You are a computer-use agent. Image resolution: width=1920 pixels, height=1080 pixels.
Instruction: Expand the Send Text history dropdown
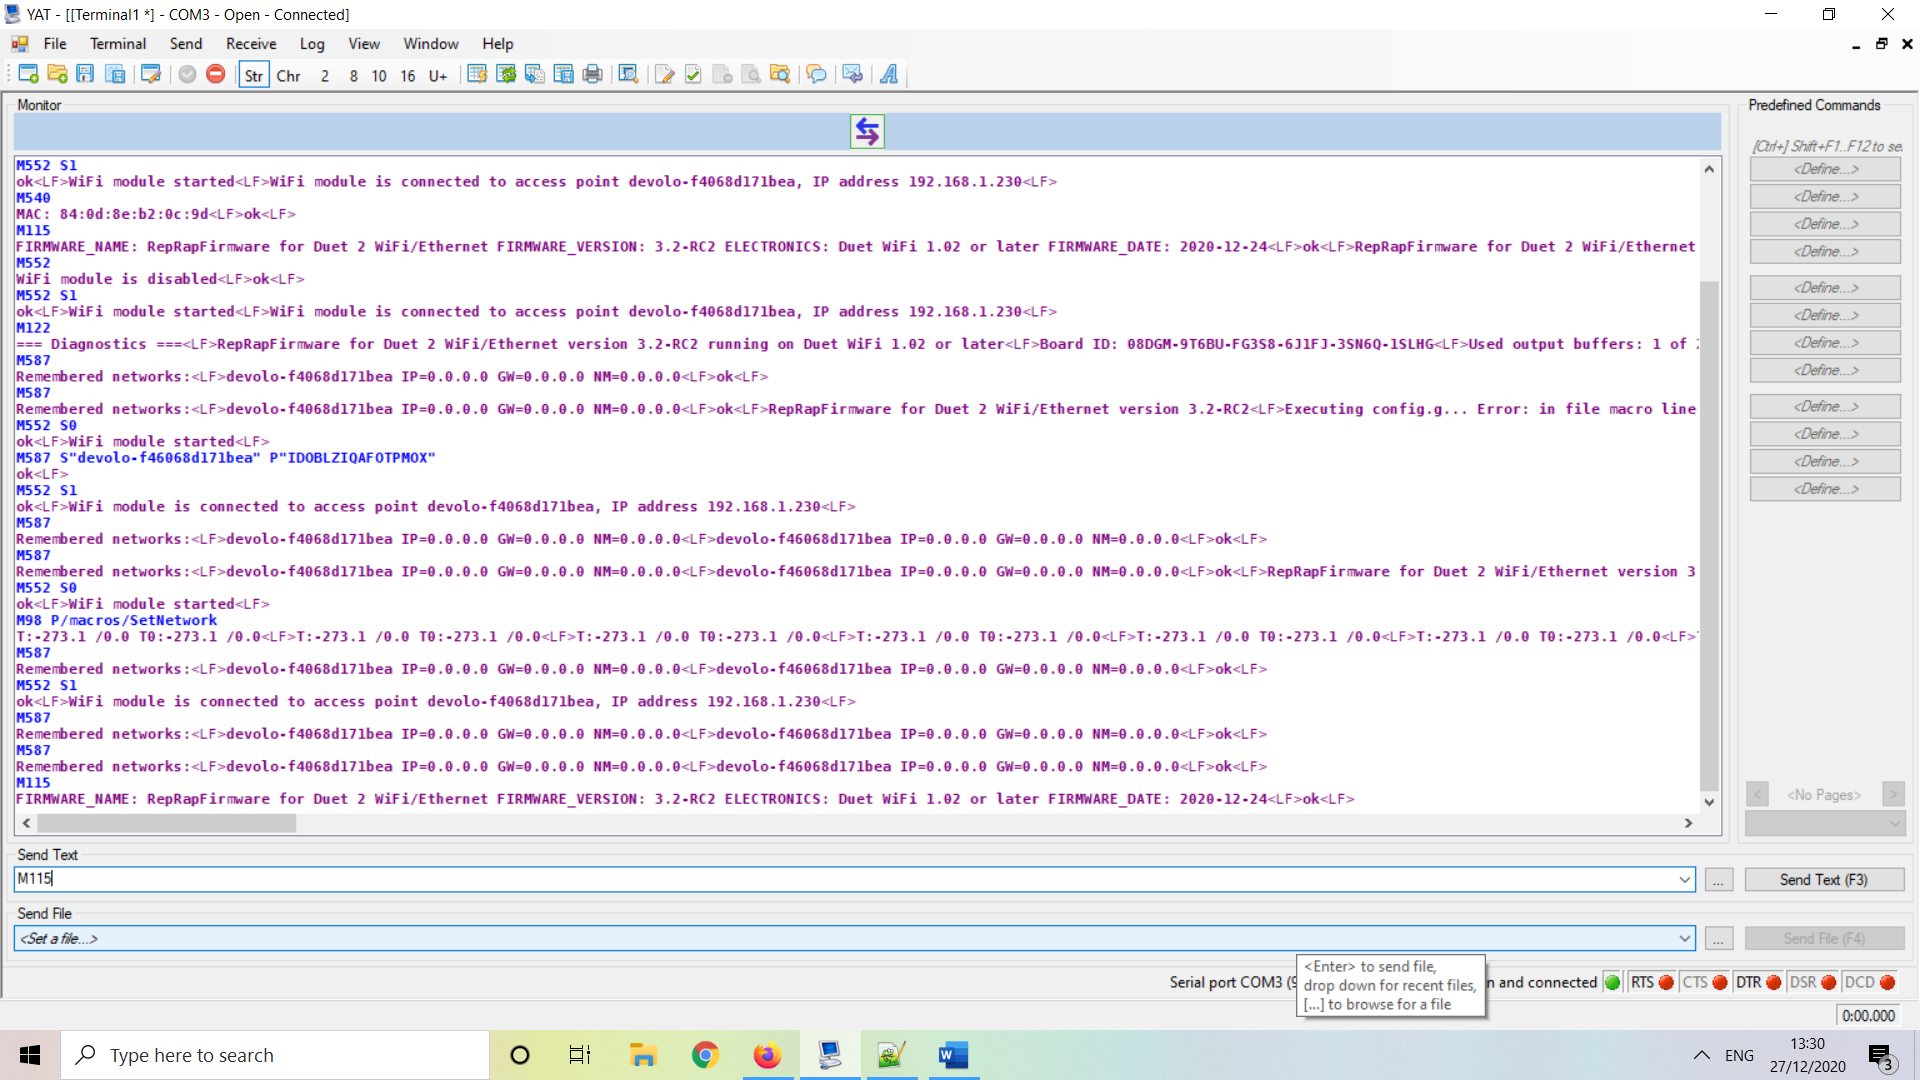(x=1685, y=880)
